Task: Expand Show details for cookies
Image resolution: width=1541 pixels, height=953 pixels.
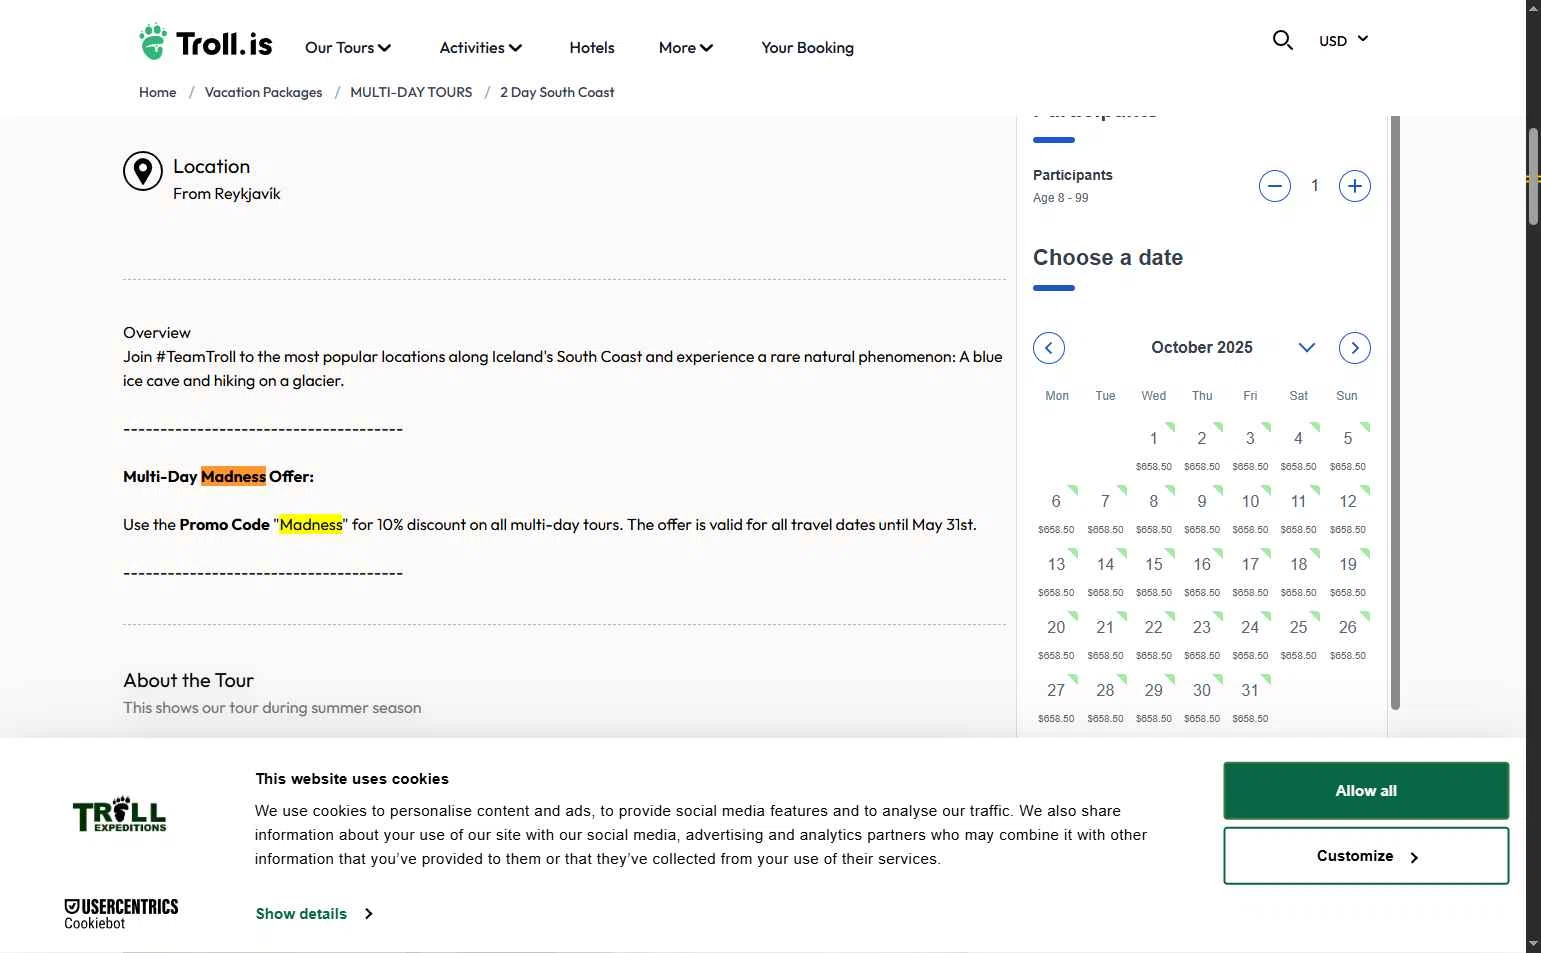Action: coord(314,914)
